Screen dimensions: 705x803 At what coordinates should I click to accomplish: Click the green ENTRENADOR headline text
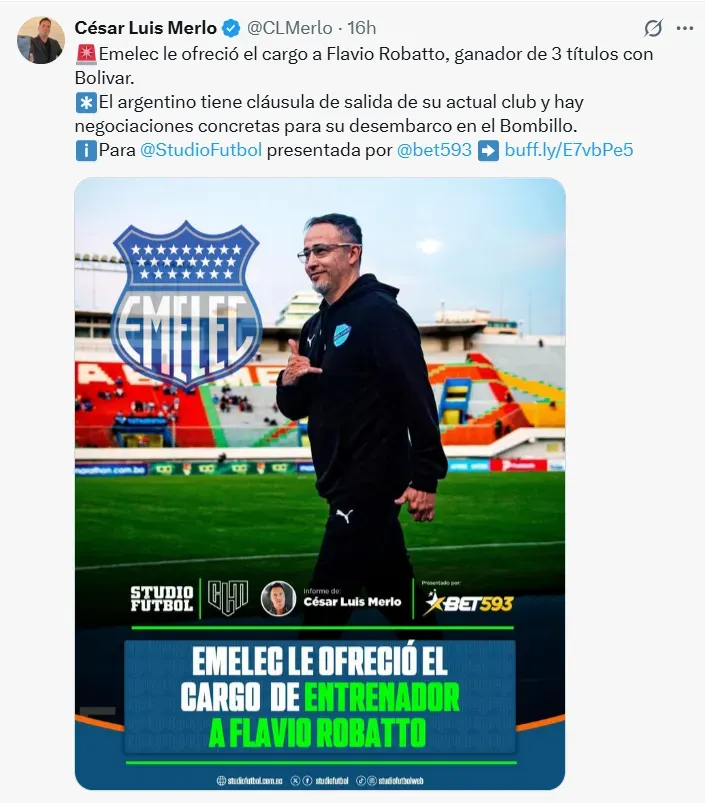(382, 697)
